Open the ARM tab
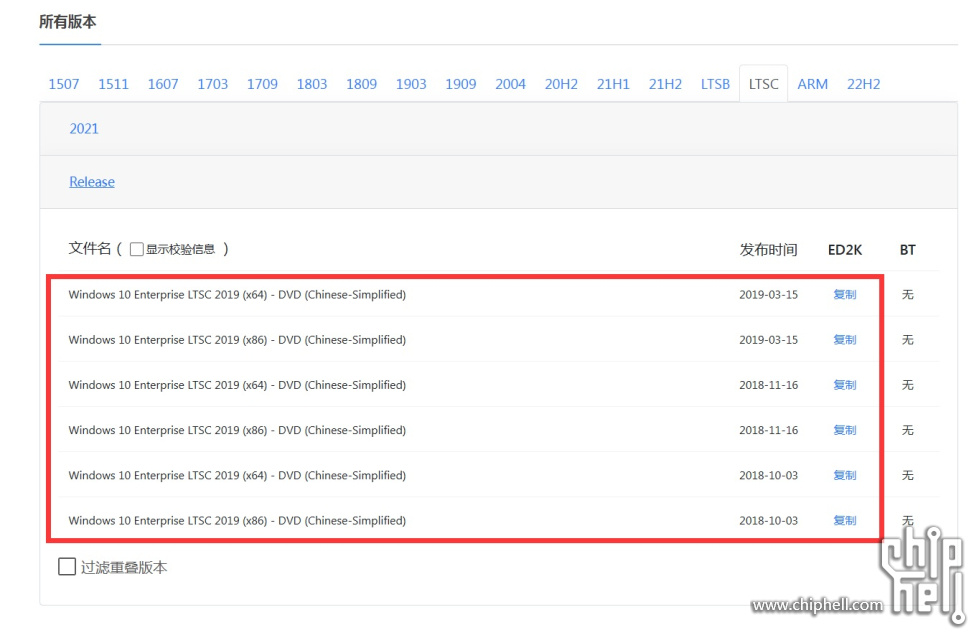This screenshot has height=640, width=979. 812,84
